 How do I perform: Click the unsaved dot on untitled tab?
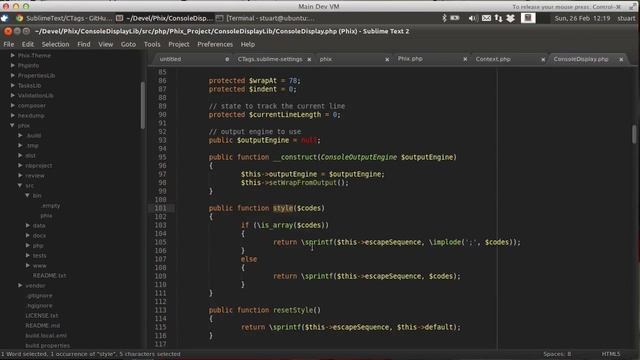[x=227, y=59]
